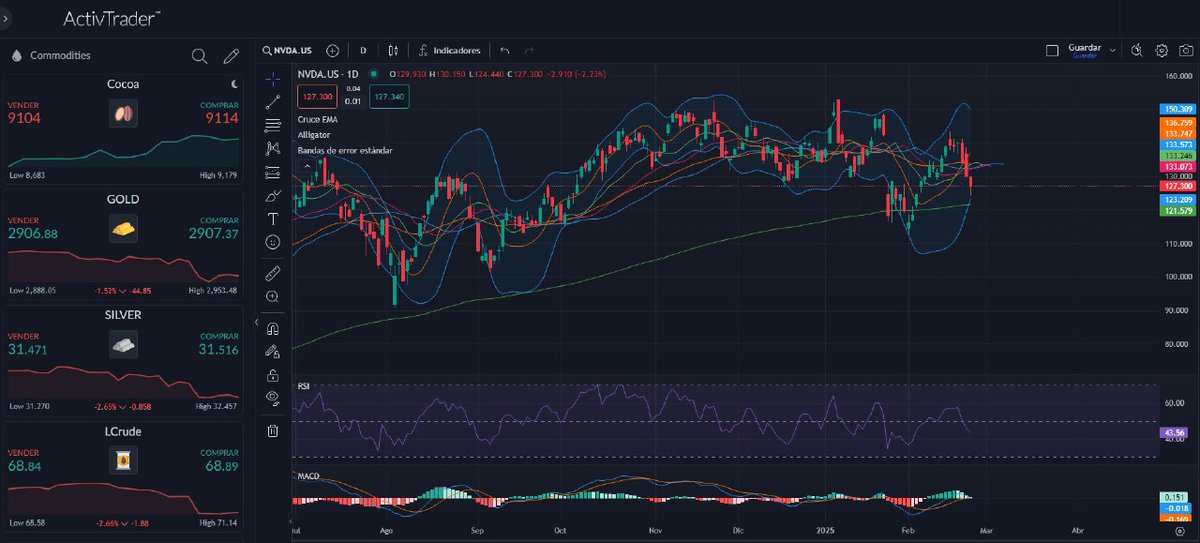The image size is (1200, 543).
Task: Select the crosshair cursor tool
Action: 272,78
